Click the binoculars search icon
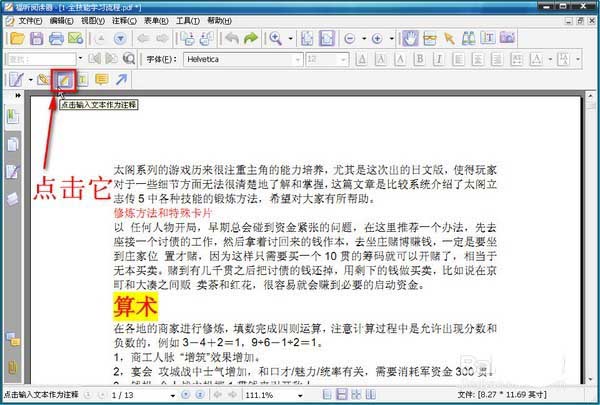Image resolution: width=600 pixels, height=405 pixels. [x=468, y=38]
